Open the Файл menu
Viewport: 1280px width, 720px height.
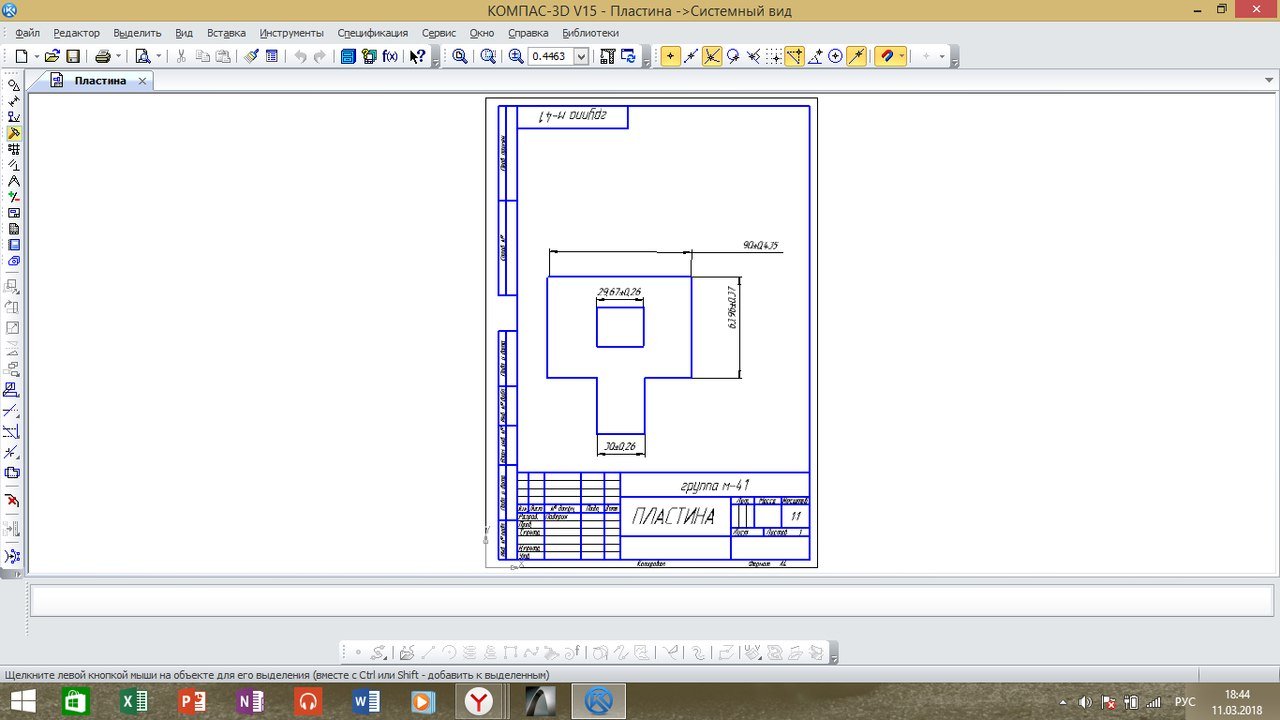click(27, 33)
